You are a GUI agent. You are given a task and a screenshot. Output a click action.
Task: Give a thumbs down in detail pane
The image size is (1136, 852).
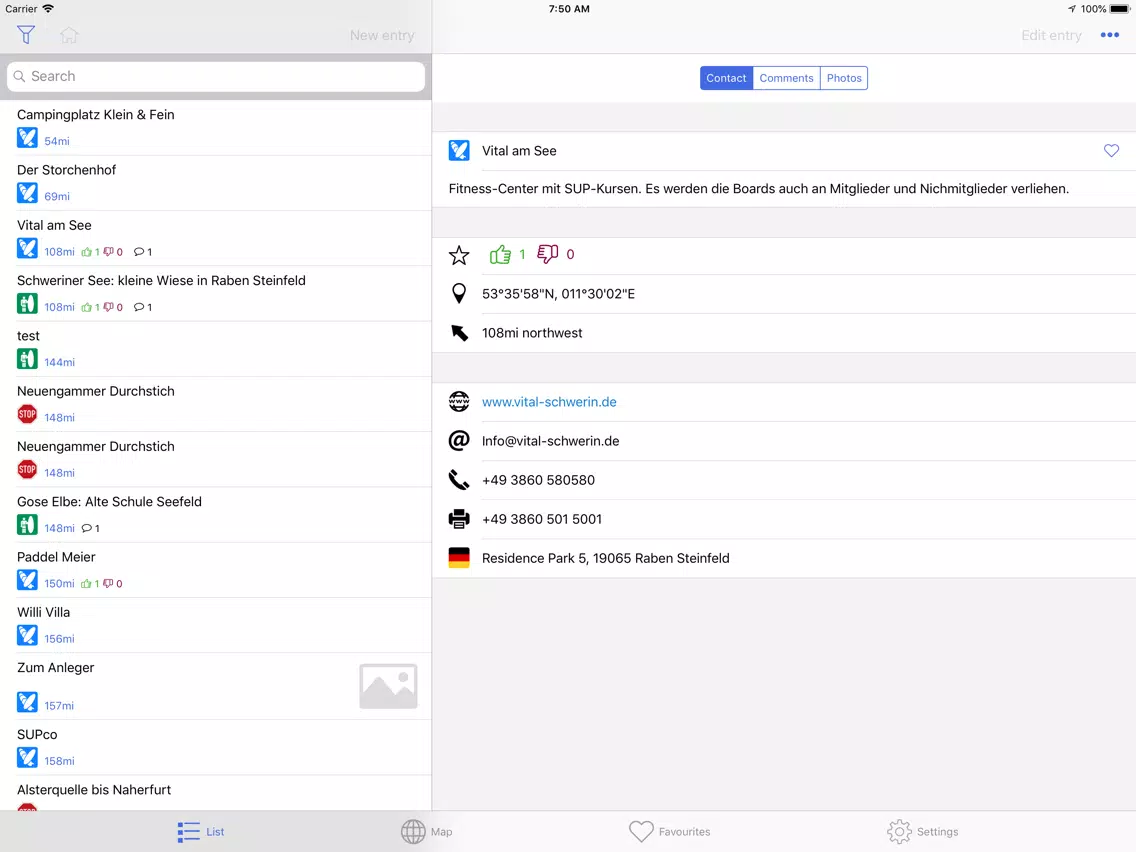tap(548, 254)
